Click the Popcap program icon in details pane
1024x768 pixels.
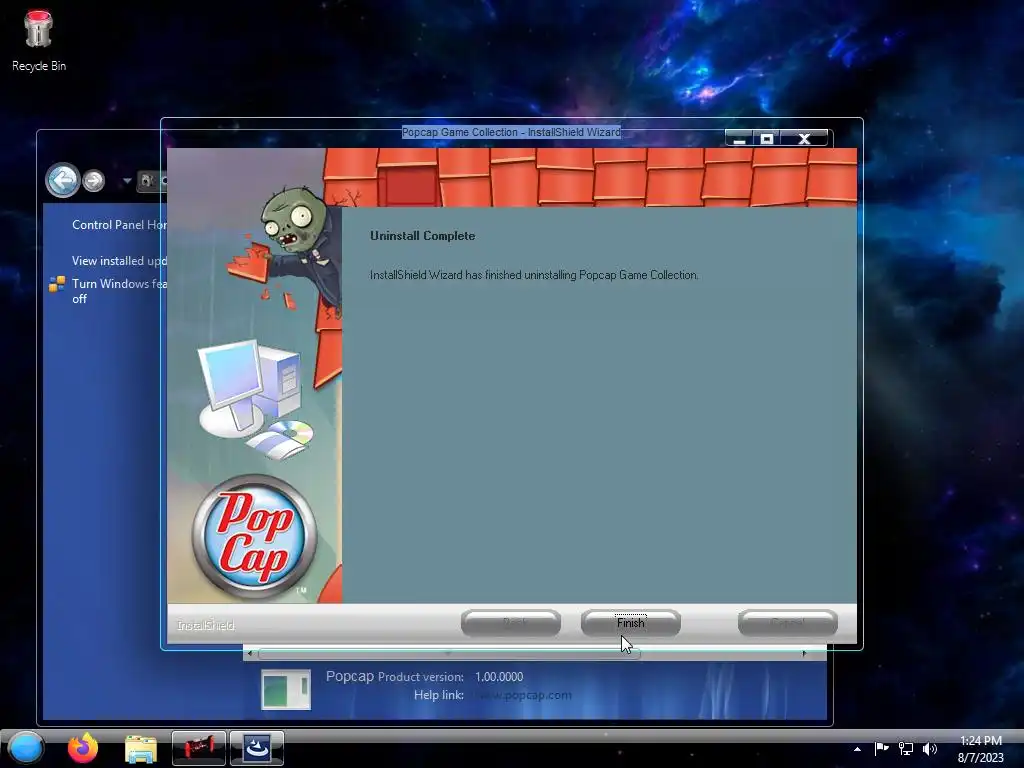click(286, 690)
